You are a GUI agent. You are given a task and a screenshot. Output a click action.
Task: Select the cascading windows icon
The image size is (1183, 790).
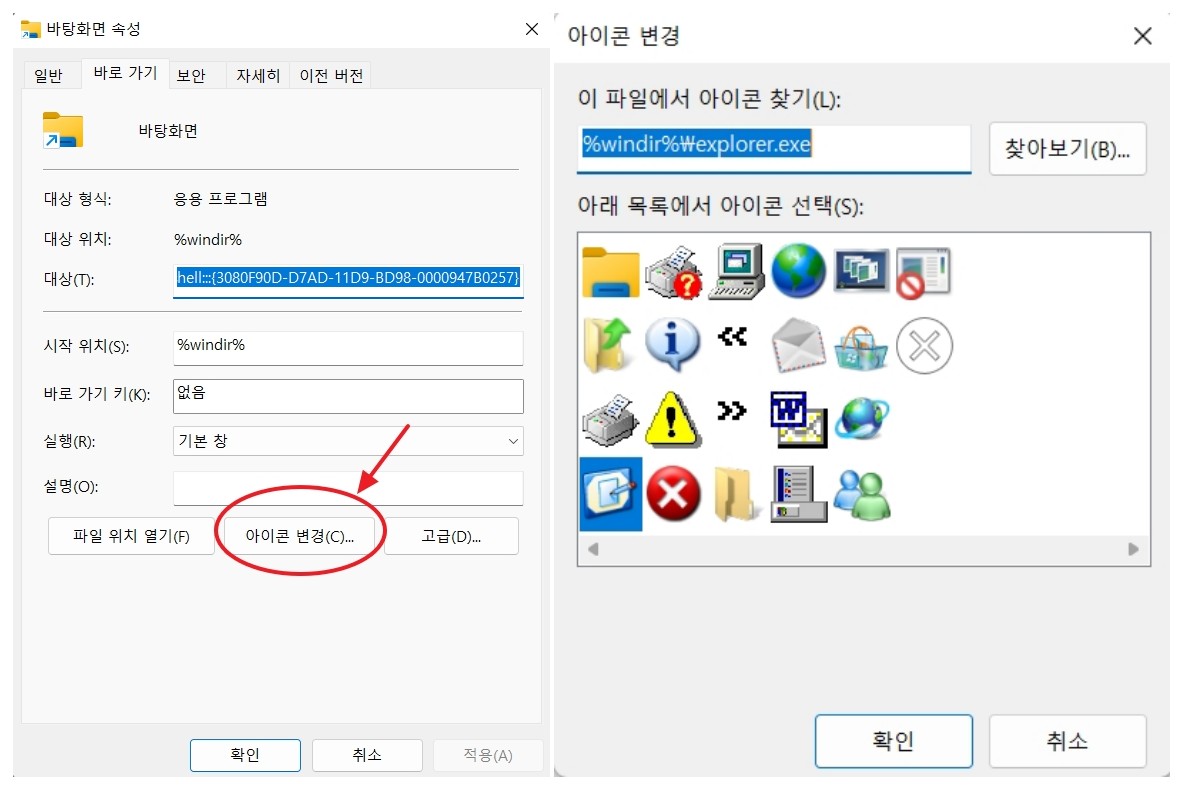tap(861, 270)
